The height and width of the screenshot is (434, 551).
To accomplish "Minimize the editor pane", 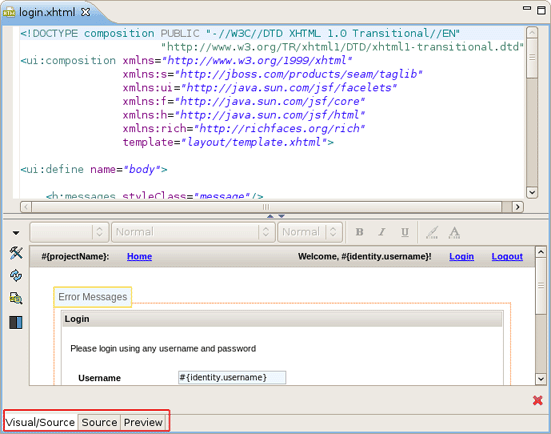I will (x=527, y=8).
